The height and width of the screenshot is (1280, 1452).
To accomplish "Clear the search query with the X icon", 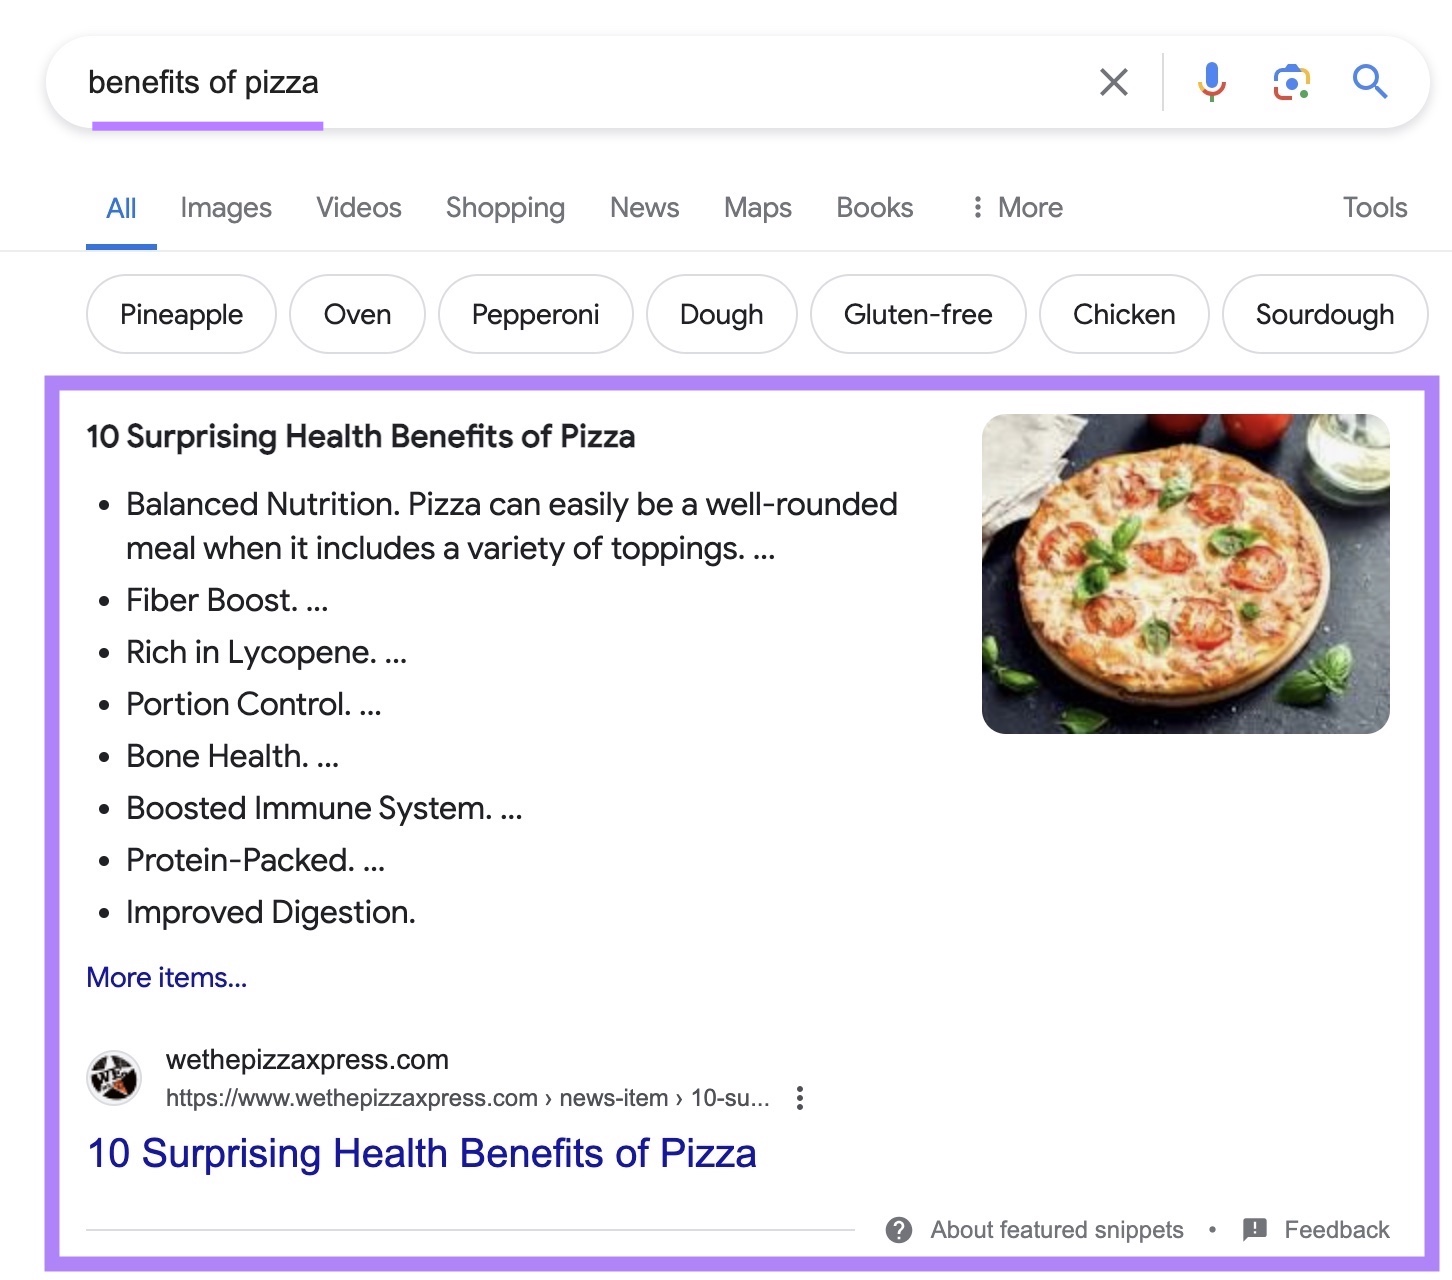I will (x=1113, y=82).
